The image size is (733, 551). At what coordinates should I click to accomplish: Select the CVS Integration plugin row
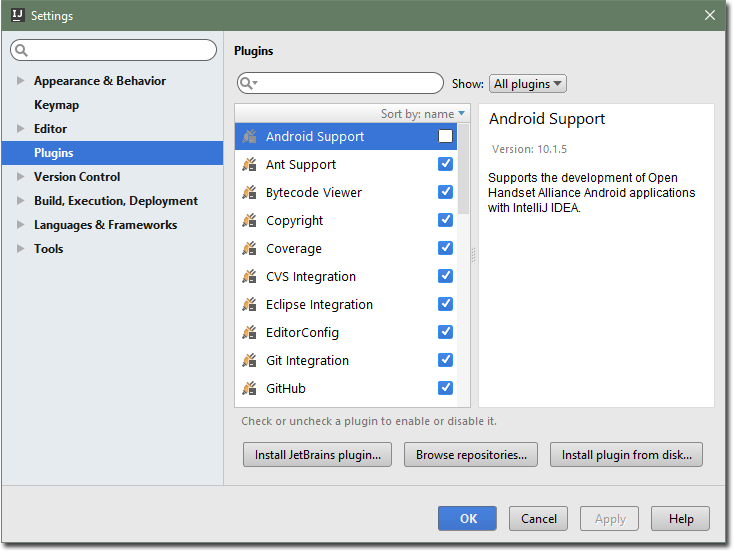[346, 277]
